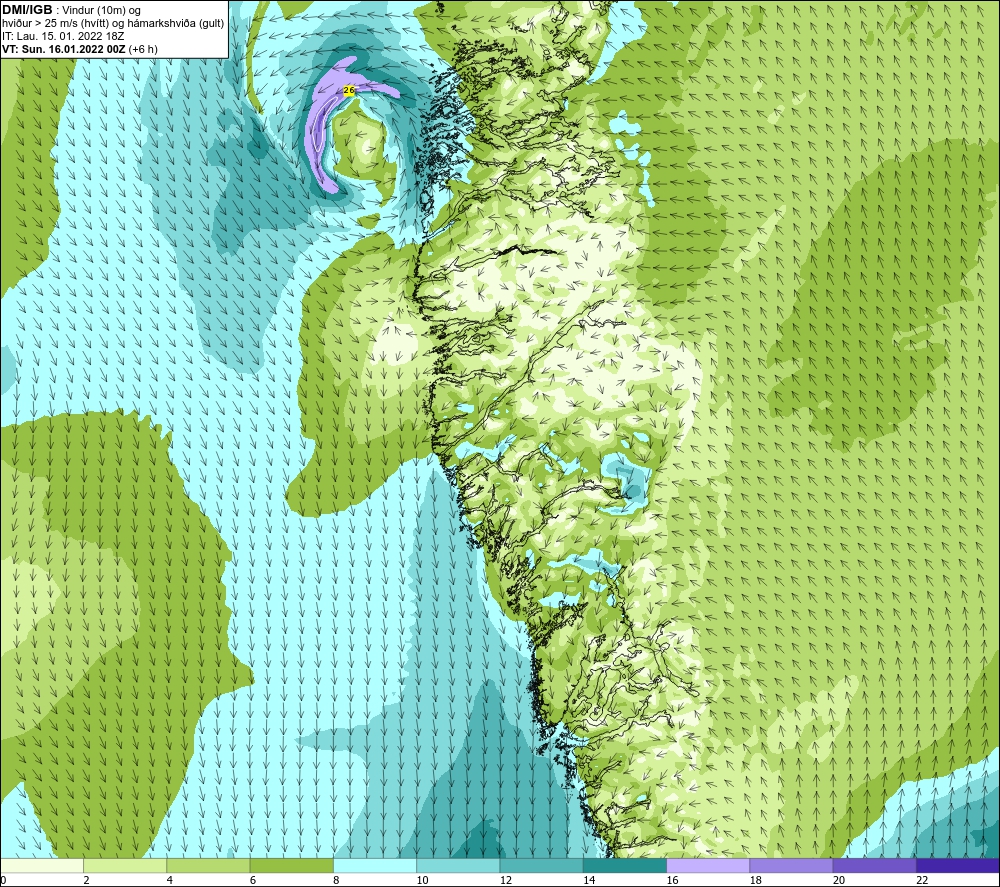
Task: Click the legend scale label 14
Action: (x=589, y=880)
